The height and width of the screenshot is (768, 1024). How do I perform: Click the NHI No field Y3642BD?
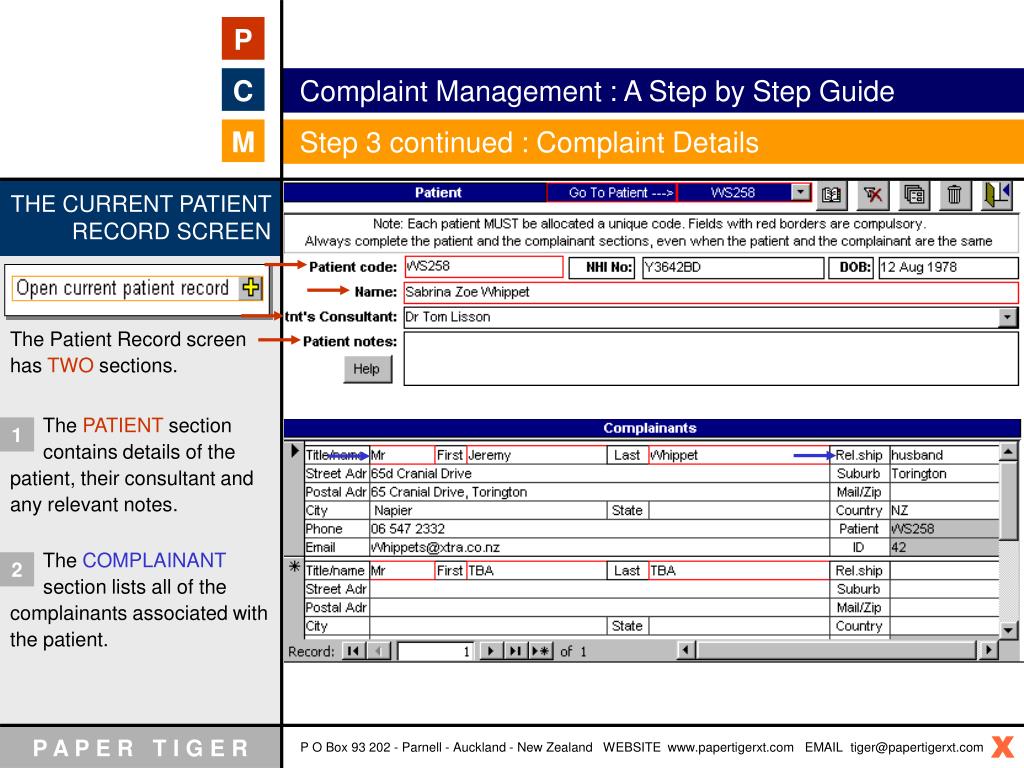coord(733,268)
